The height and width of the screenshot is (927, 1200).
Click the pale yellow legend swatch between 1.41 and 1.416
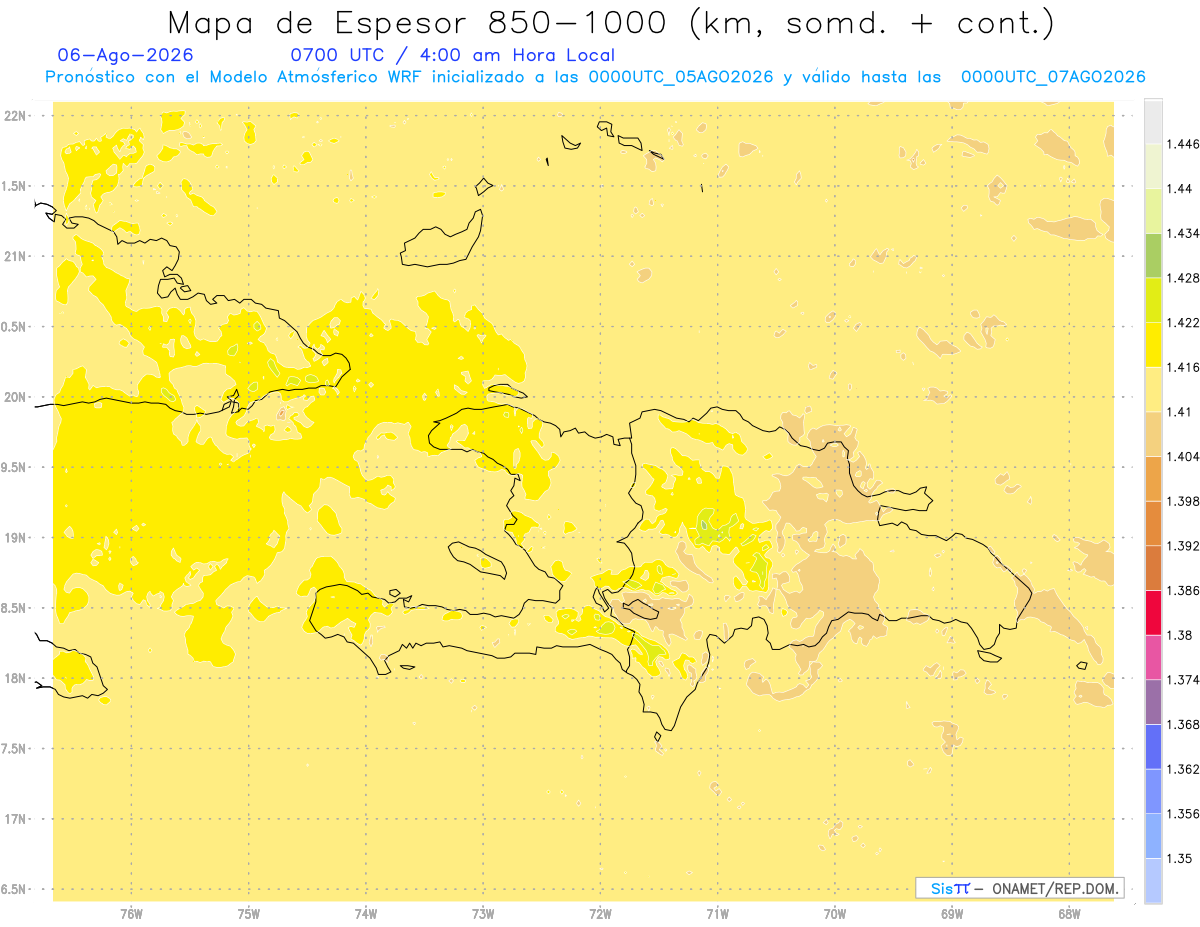click(1153, 390)
